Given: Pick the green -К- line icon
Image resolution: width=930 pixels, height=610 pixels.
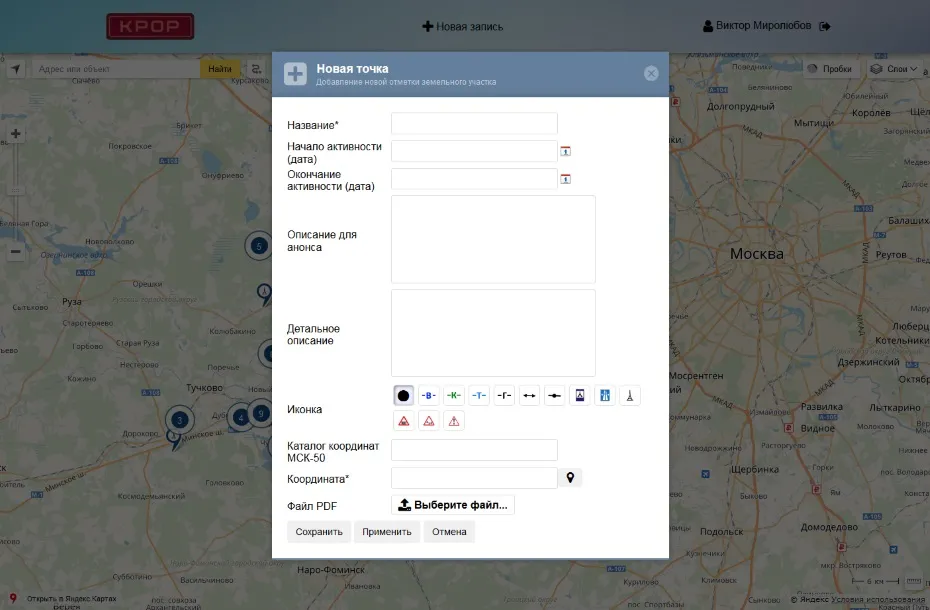Looking at the screenshot, I should 454,396.
